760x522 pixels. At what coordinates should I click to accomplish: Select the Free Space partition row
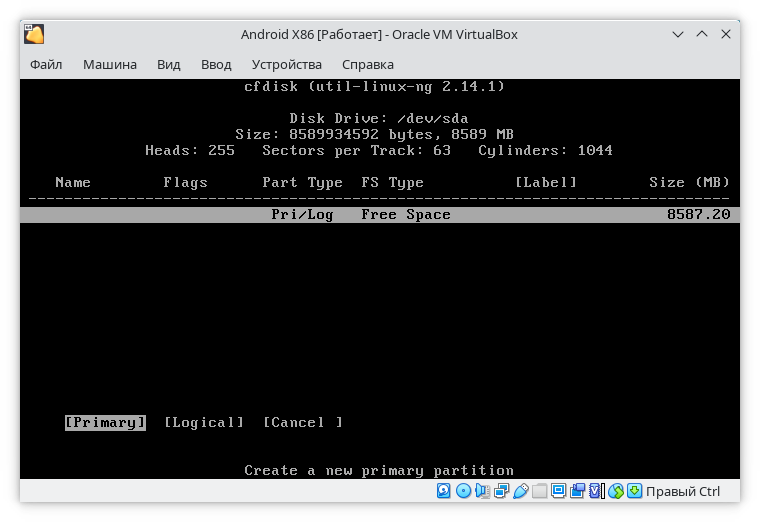tap(380, 215)
